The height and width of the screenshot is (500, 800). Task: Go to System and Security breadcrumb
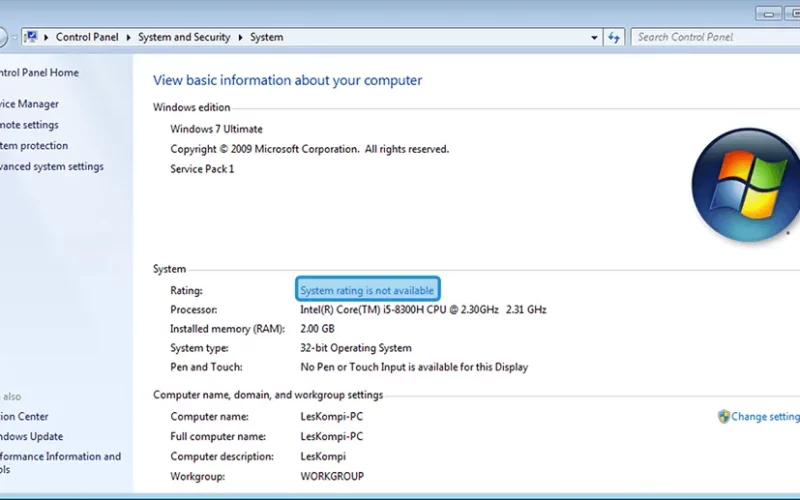(x=184, y=37)
